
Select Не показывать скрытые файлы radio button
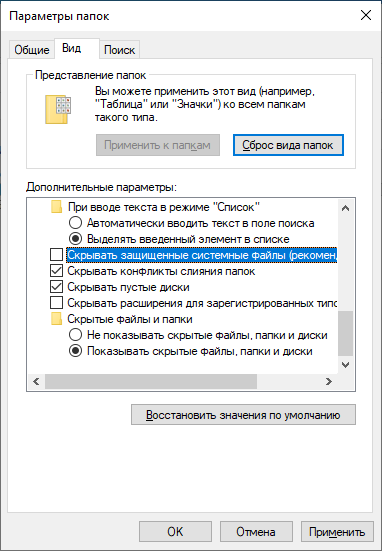(x=76, y=335)
